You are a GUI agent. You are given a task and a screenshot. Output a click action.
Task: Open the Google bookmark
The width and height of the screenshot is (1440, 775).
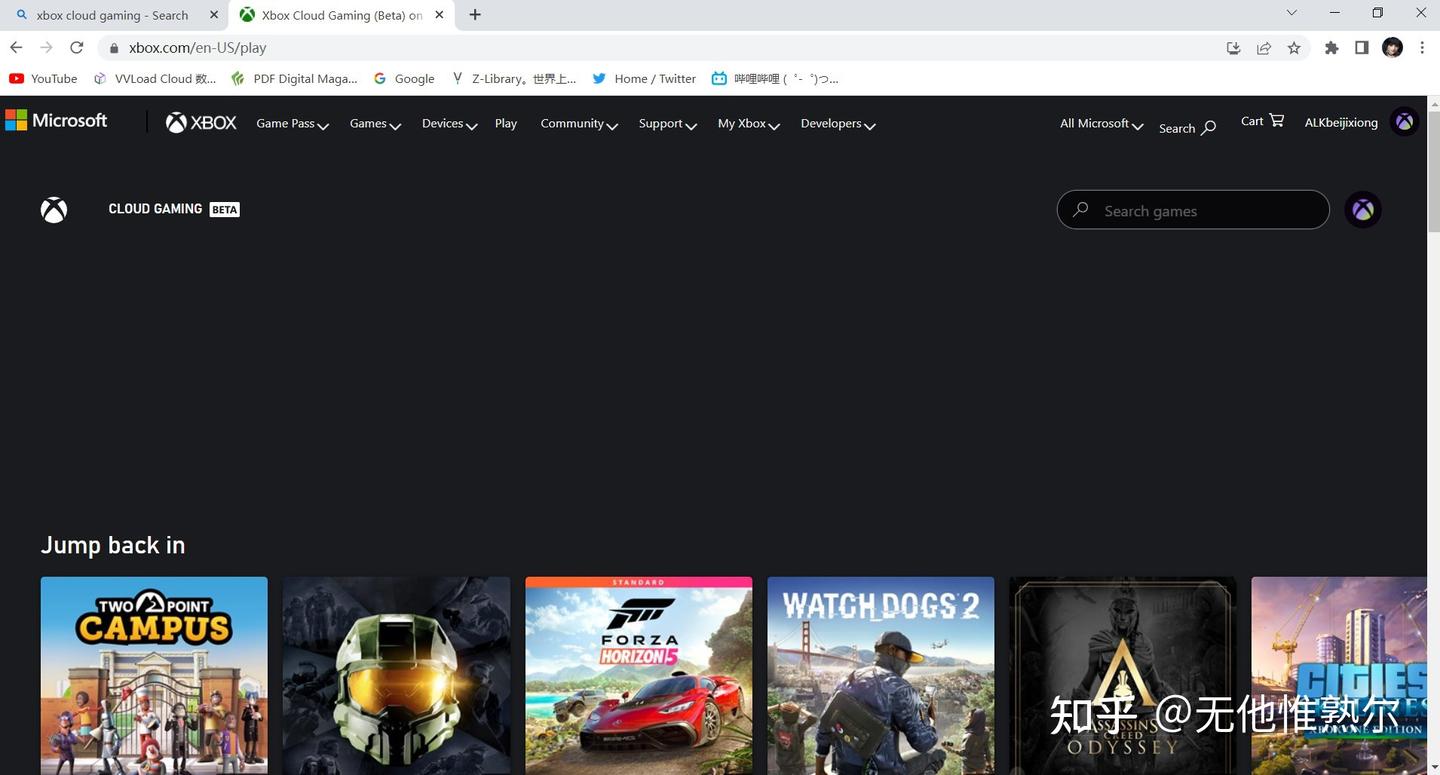404,79
